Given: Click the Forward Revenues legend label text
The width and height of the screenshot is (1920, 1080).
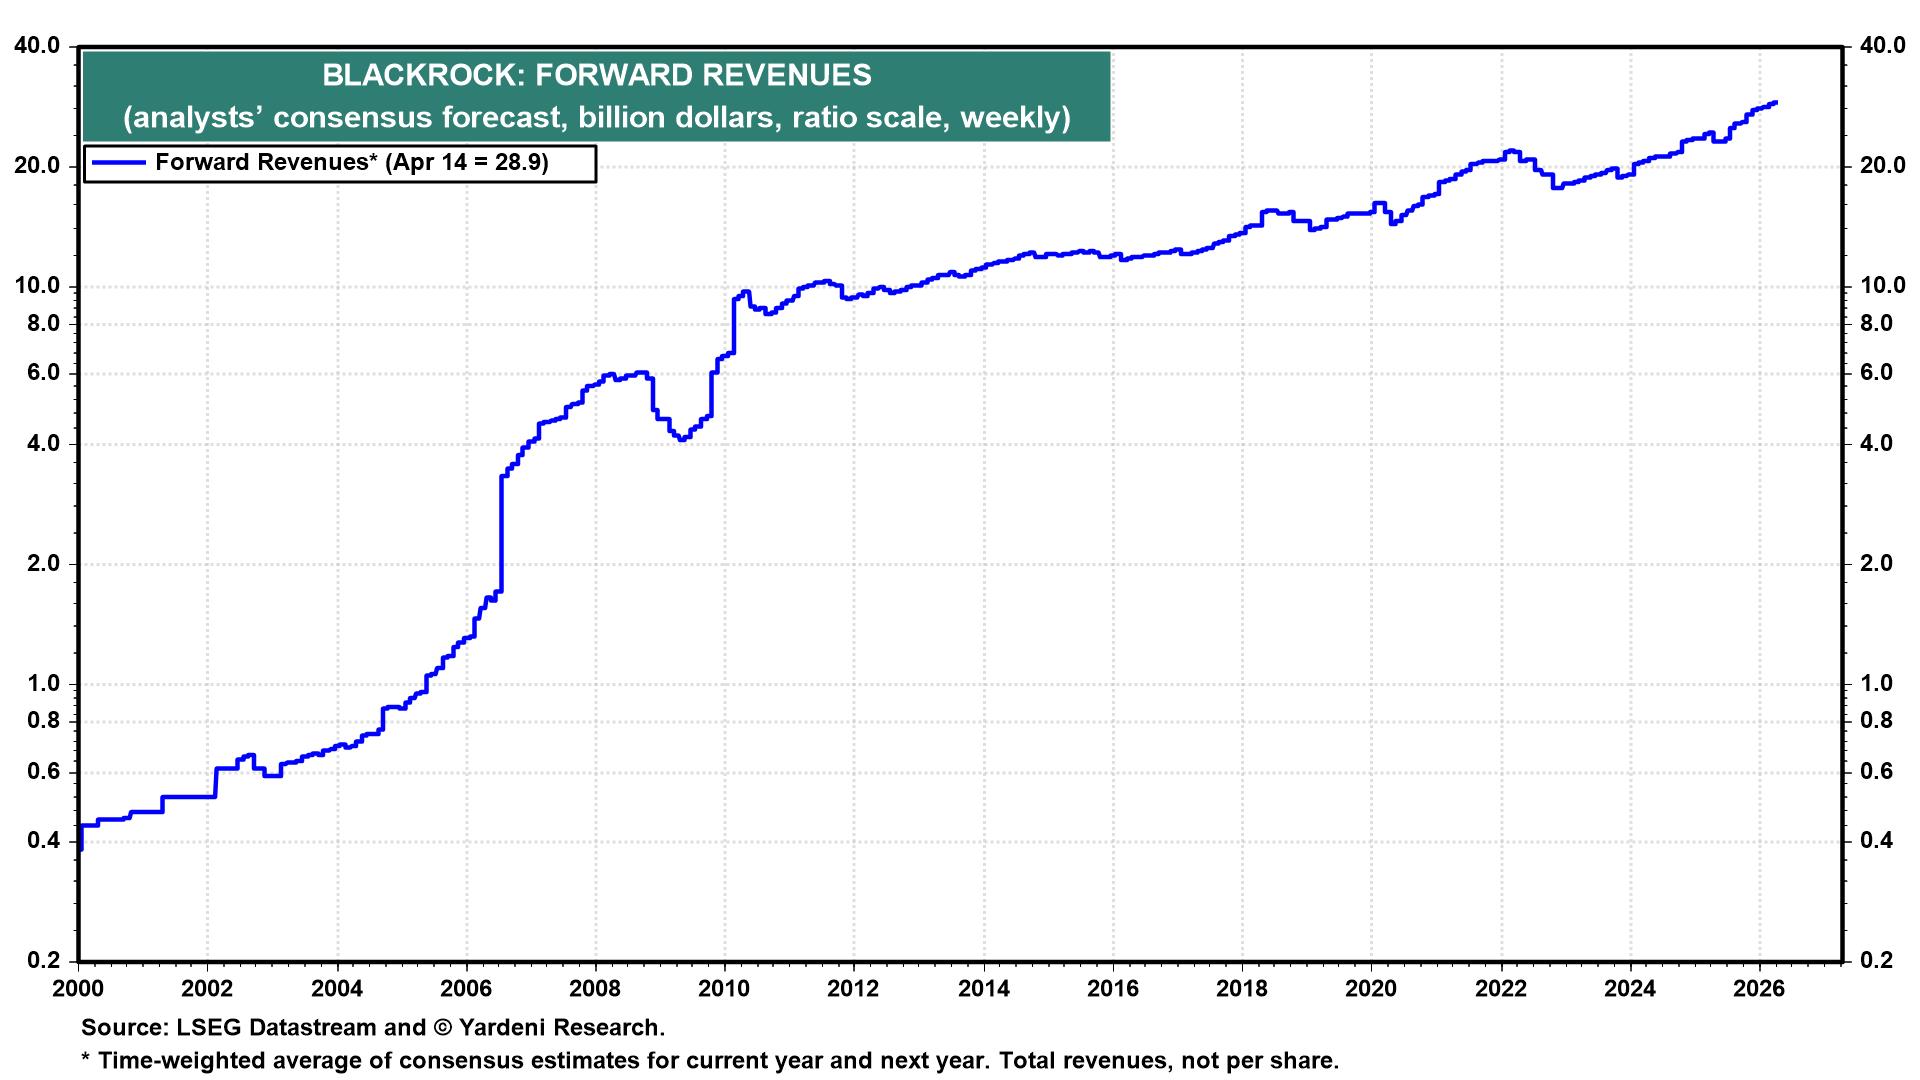Looking at the screenshot, I should pos(351,163).
